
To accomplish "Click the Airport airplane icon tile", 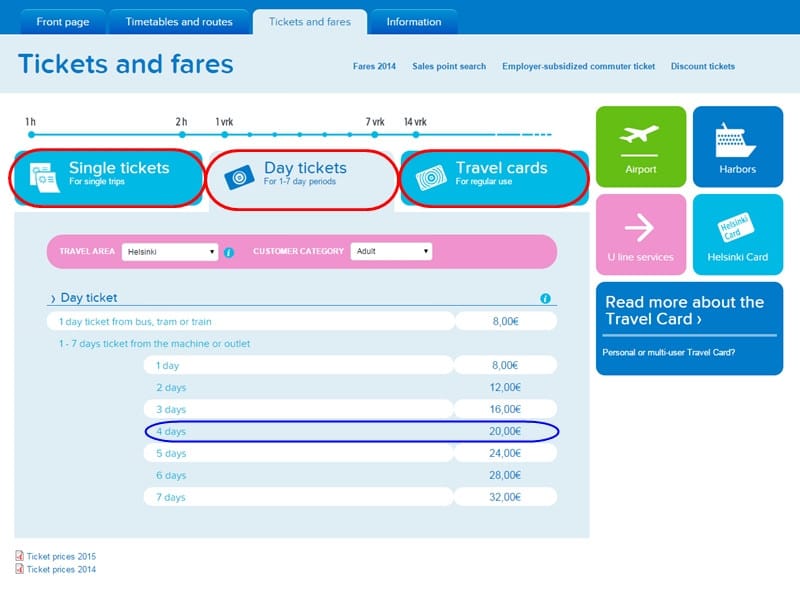I will tap(641, 146).
